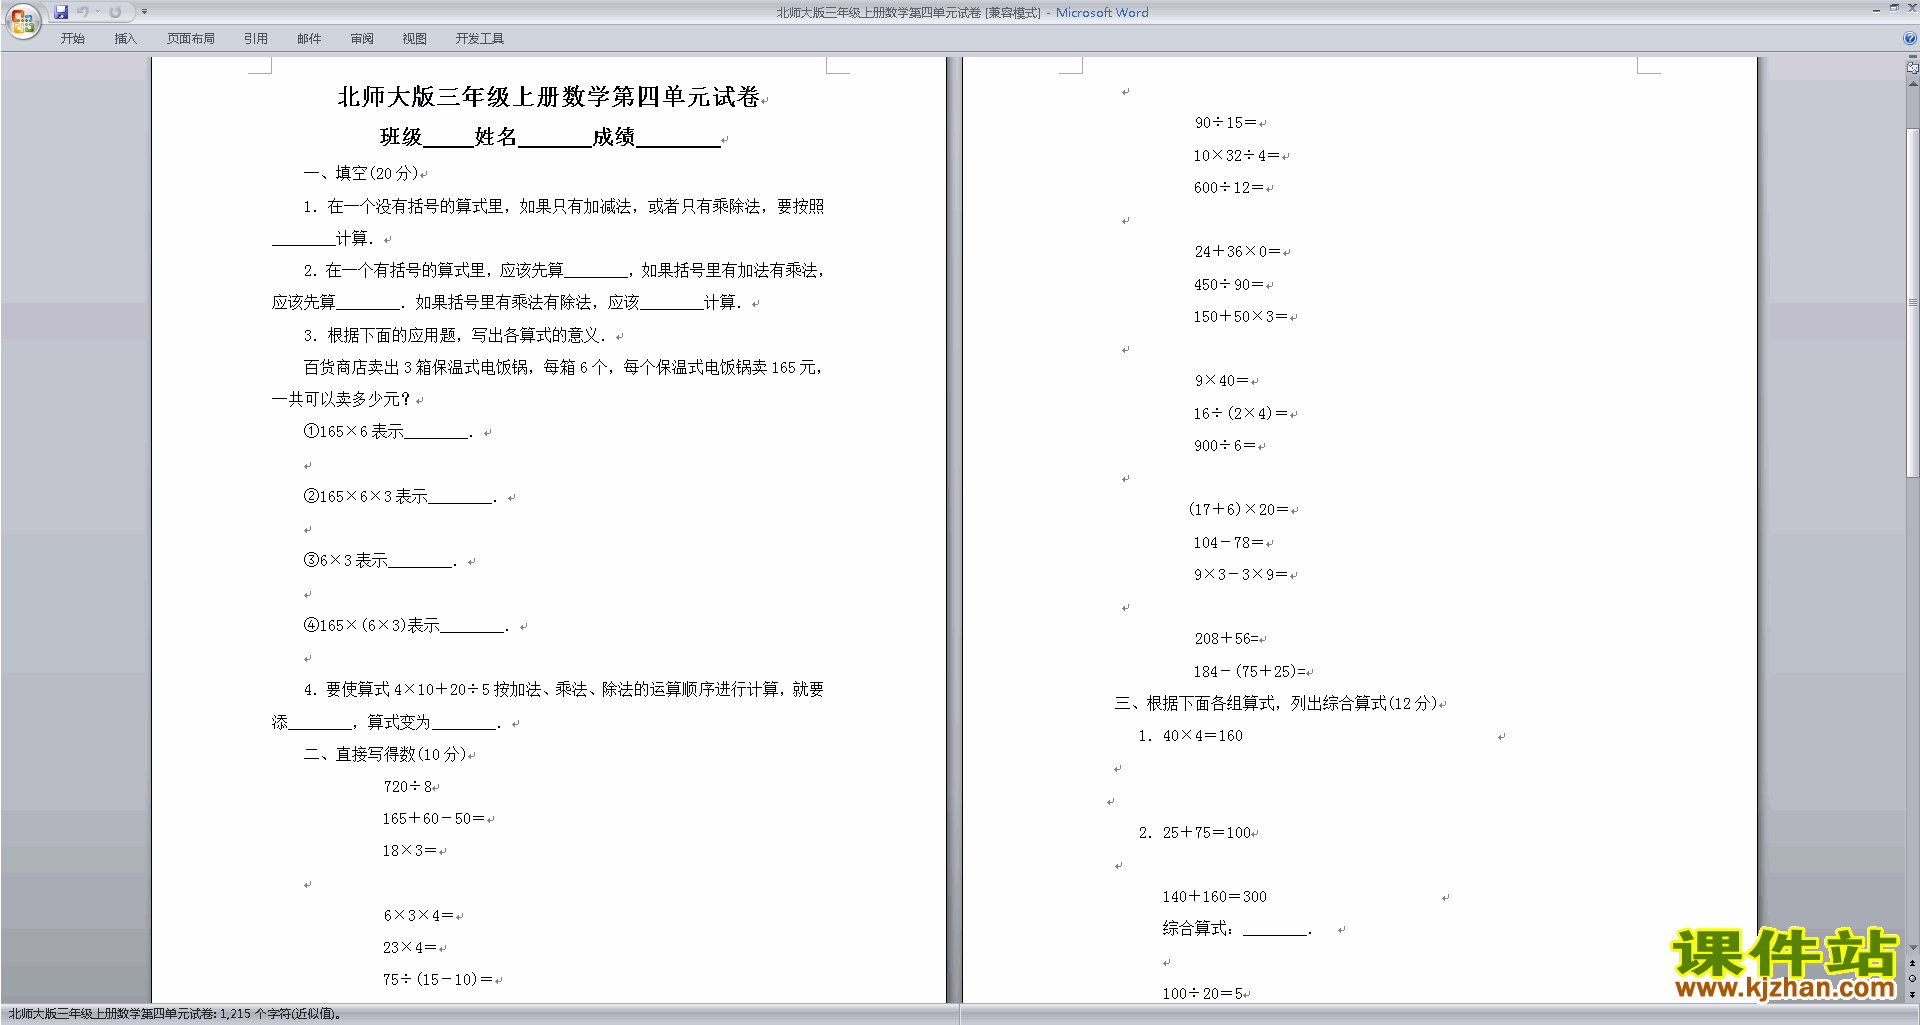Image resolution: width=1920 pixels, height=1025 pixels.
Task: Go to next page double-arrow
Action: pos(1913,995)
